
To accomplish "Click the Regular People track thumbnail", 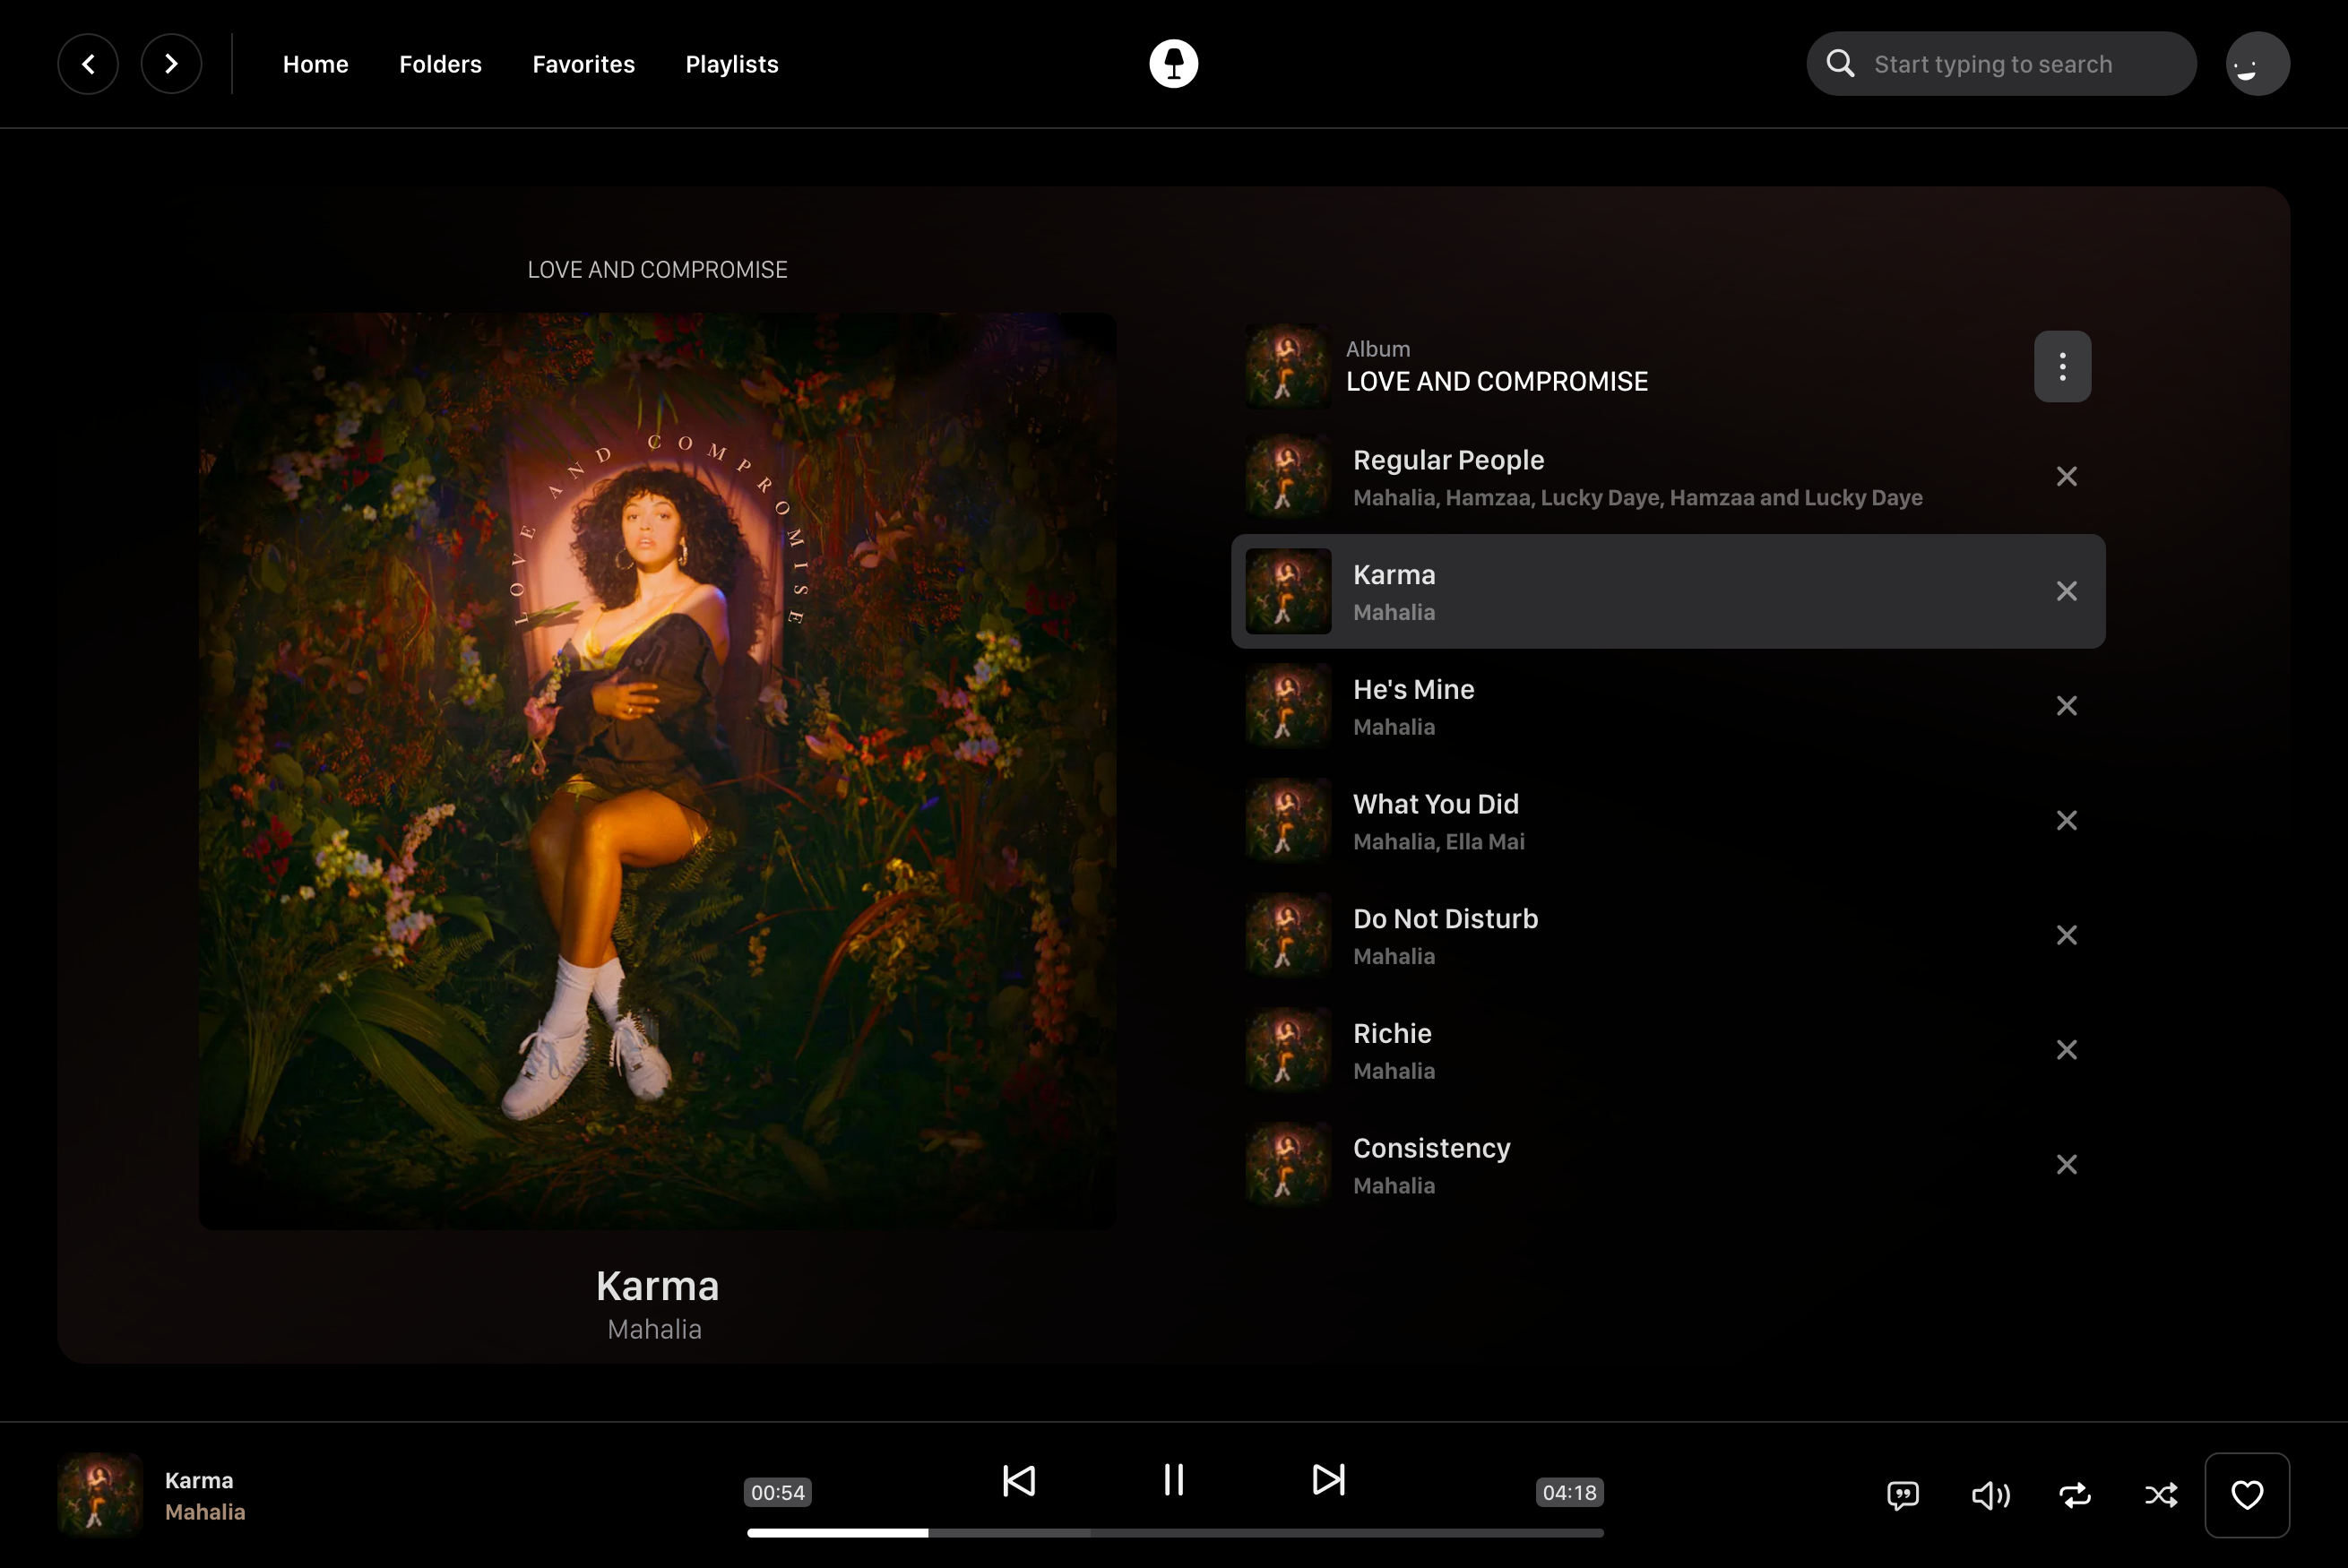I will [1288, 476].
